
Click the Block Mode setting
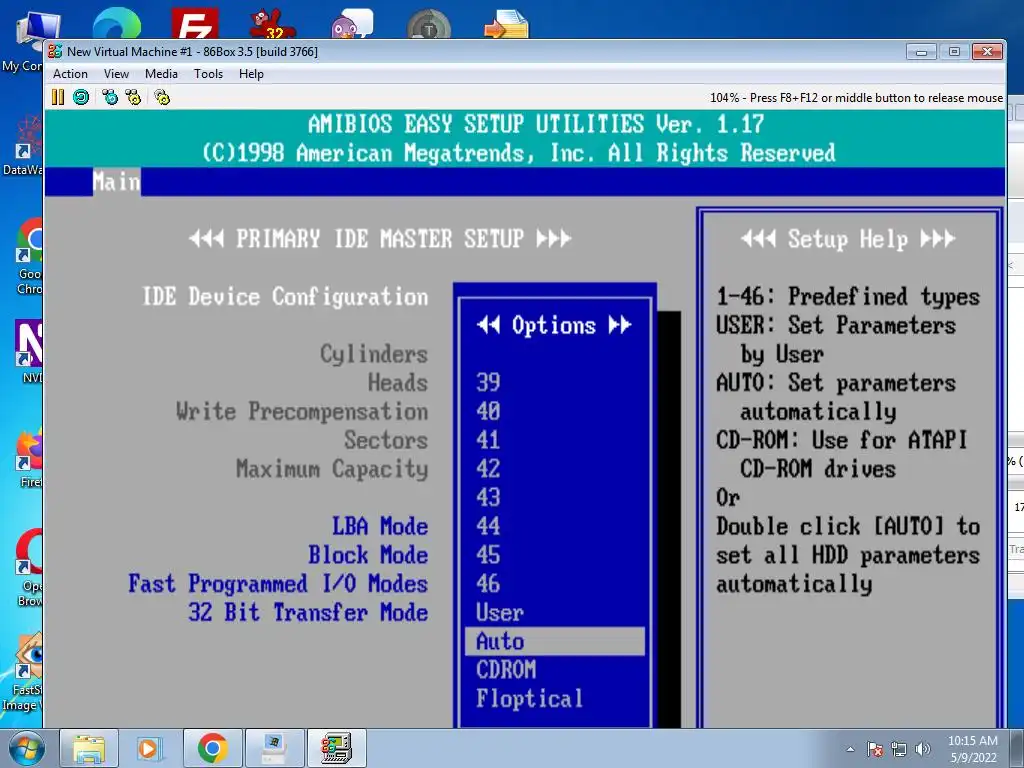(x=368, y=554)
